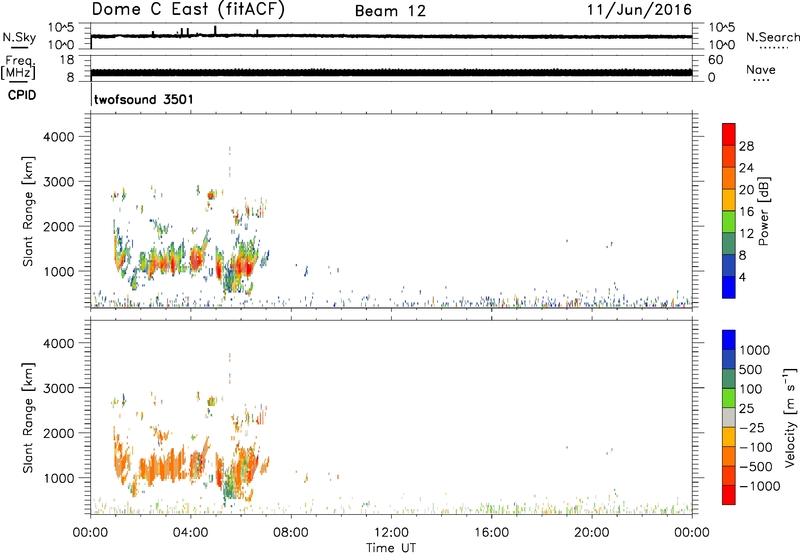Click the 'Nave' legend label

[761, 69]
